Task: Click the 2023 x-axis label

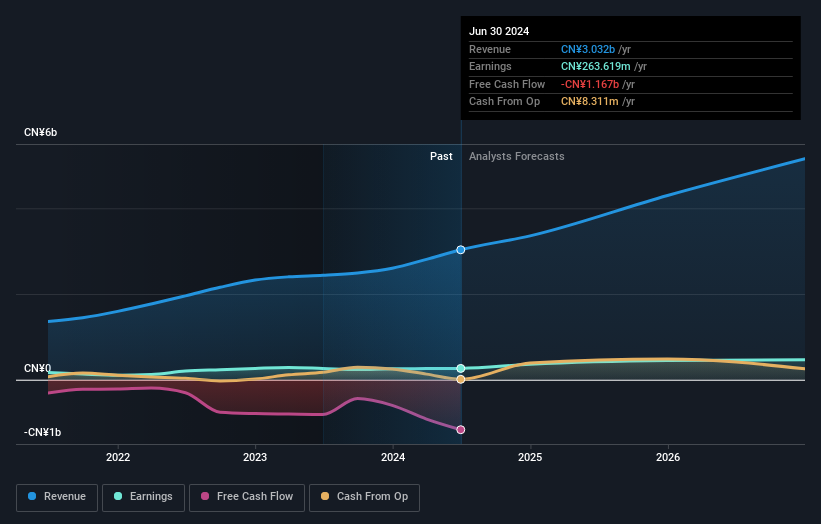Action: point(255,457)
